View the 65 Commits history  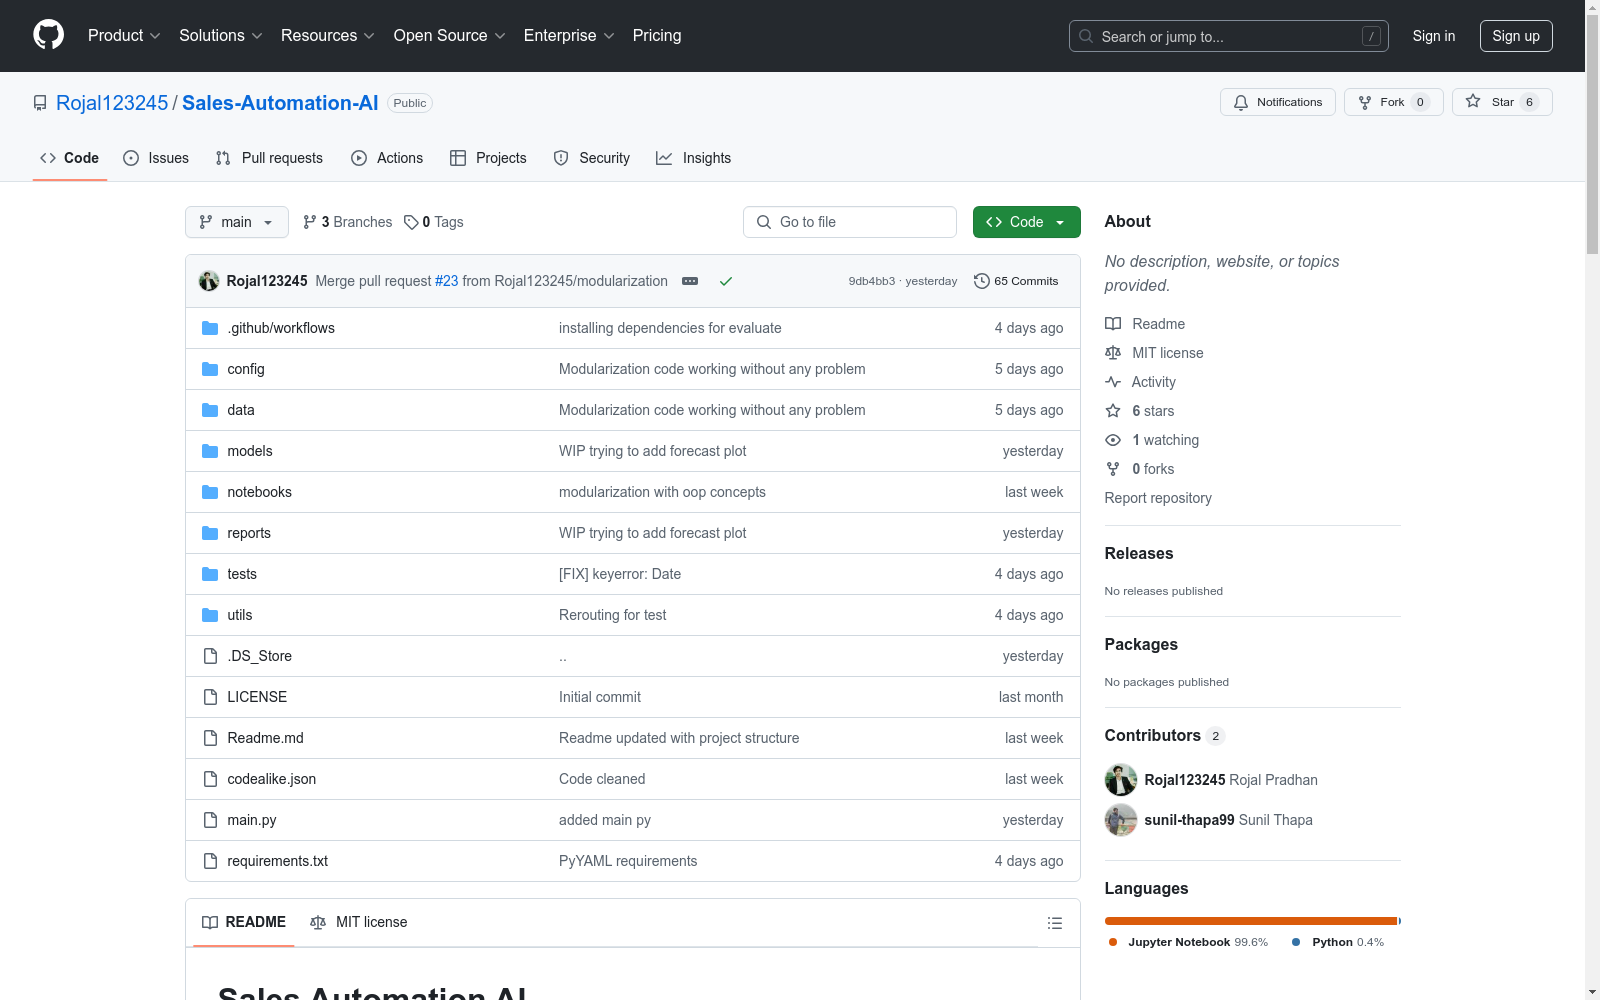1016,281
